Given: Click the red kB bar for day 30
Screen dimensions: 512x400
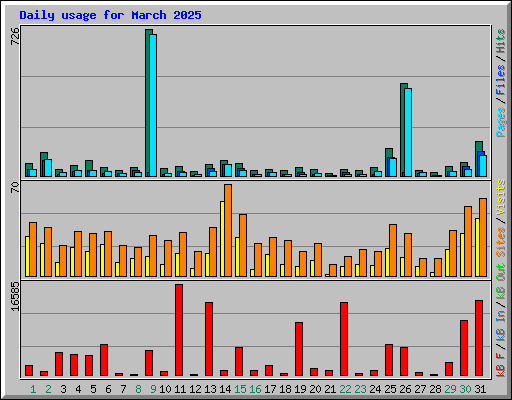Looking at the screenshot, I should click(464, 348).
